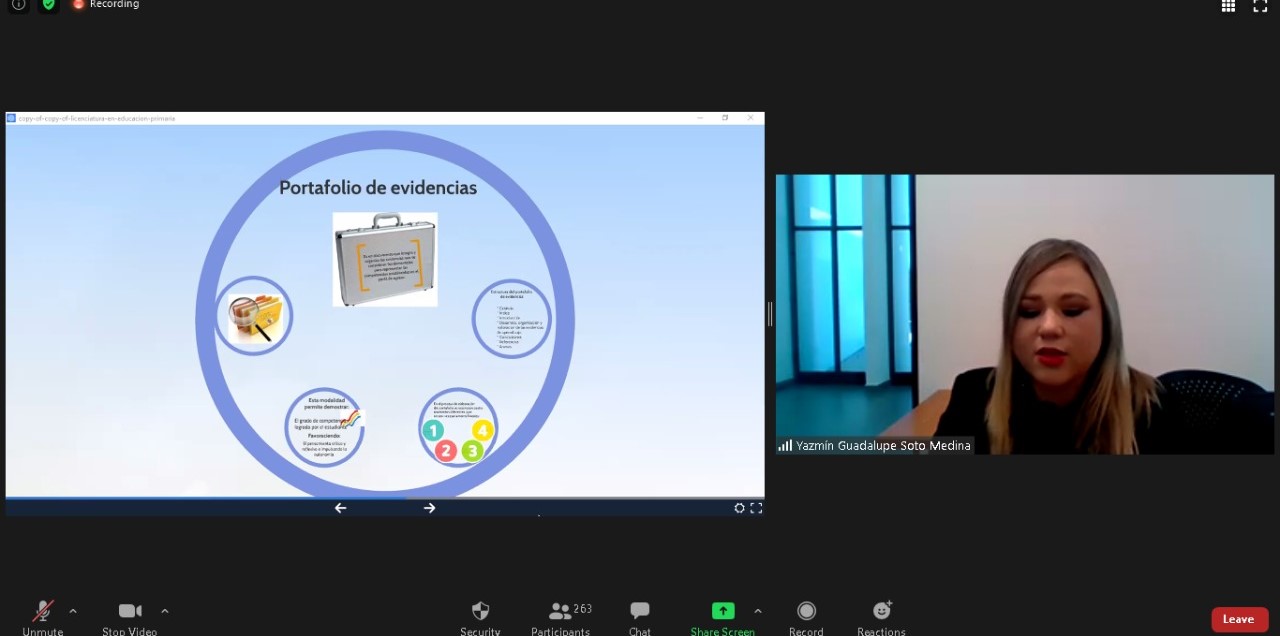This screenshot has width=1280, height=636.
Task: Click the presentation progress bar
Action: [385, 498]
